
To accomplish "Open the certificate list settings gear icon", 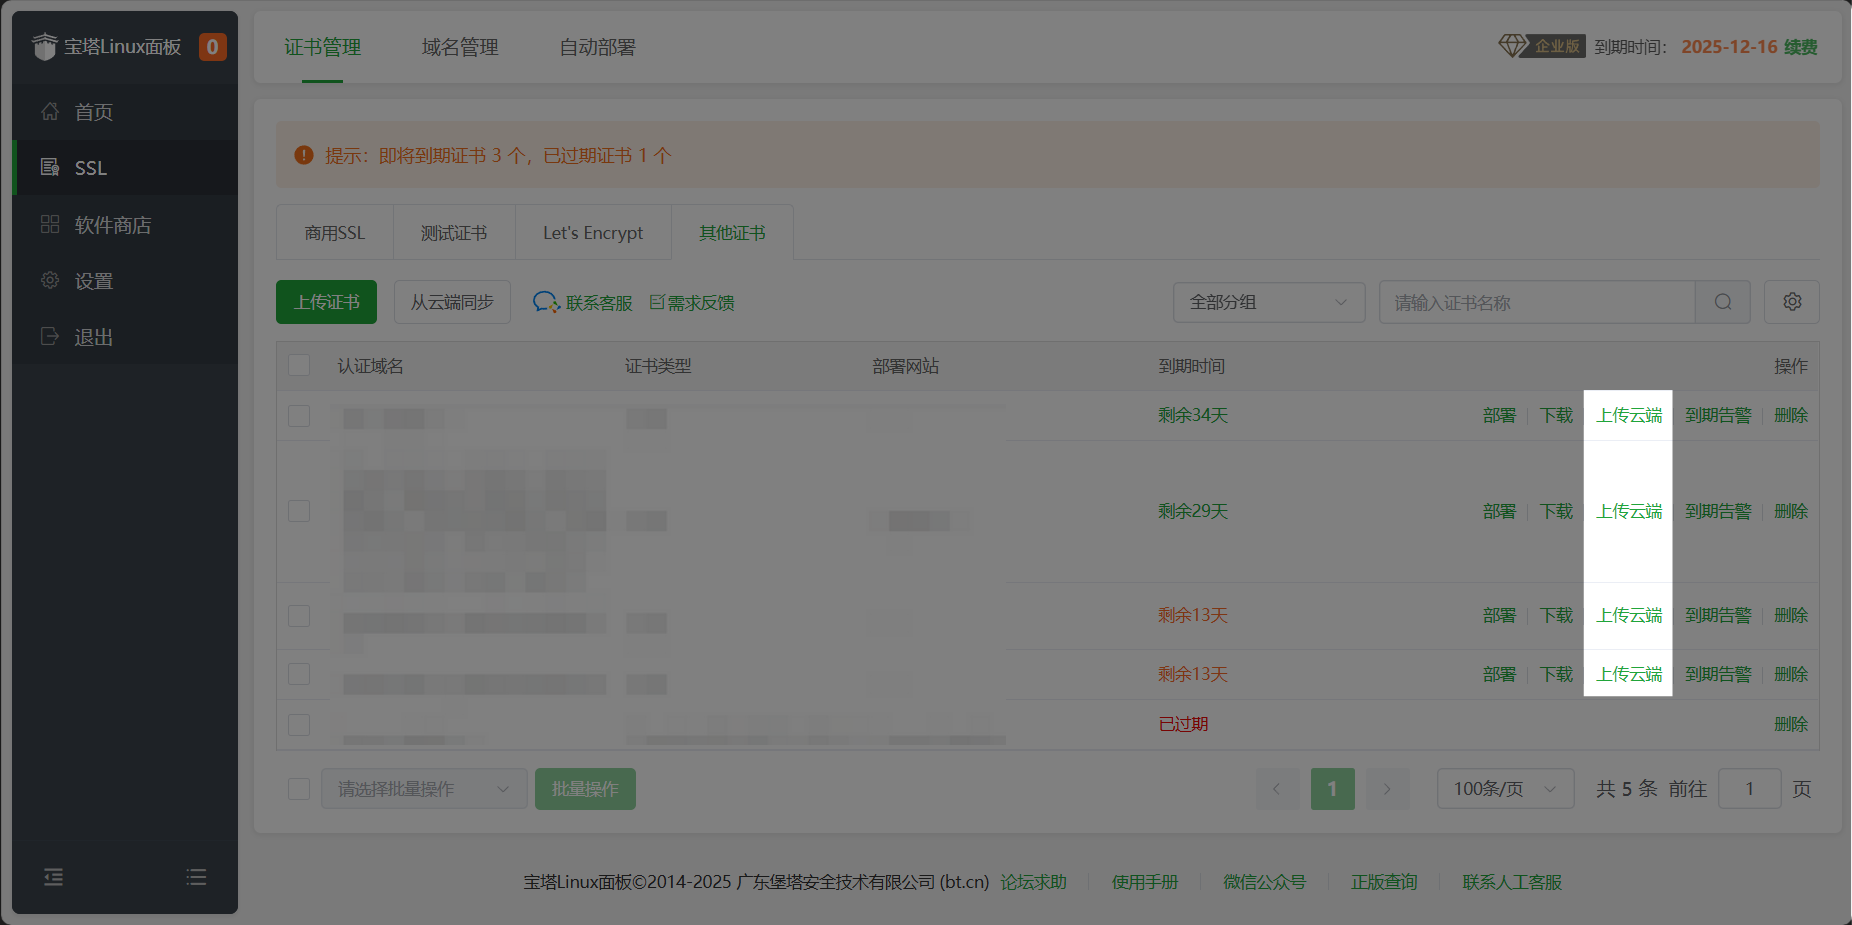I will (1791, 301).
